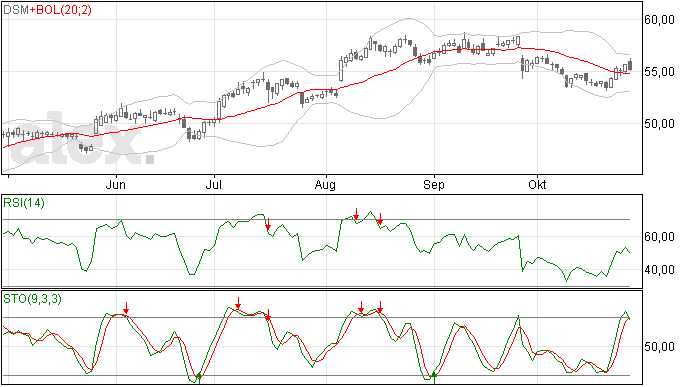This screenshot has height=387, width=690.
Task: Click the Aug month label on time axis
Action: point(325,185)
